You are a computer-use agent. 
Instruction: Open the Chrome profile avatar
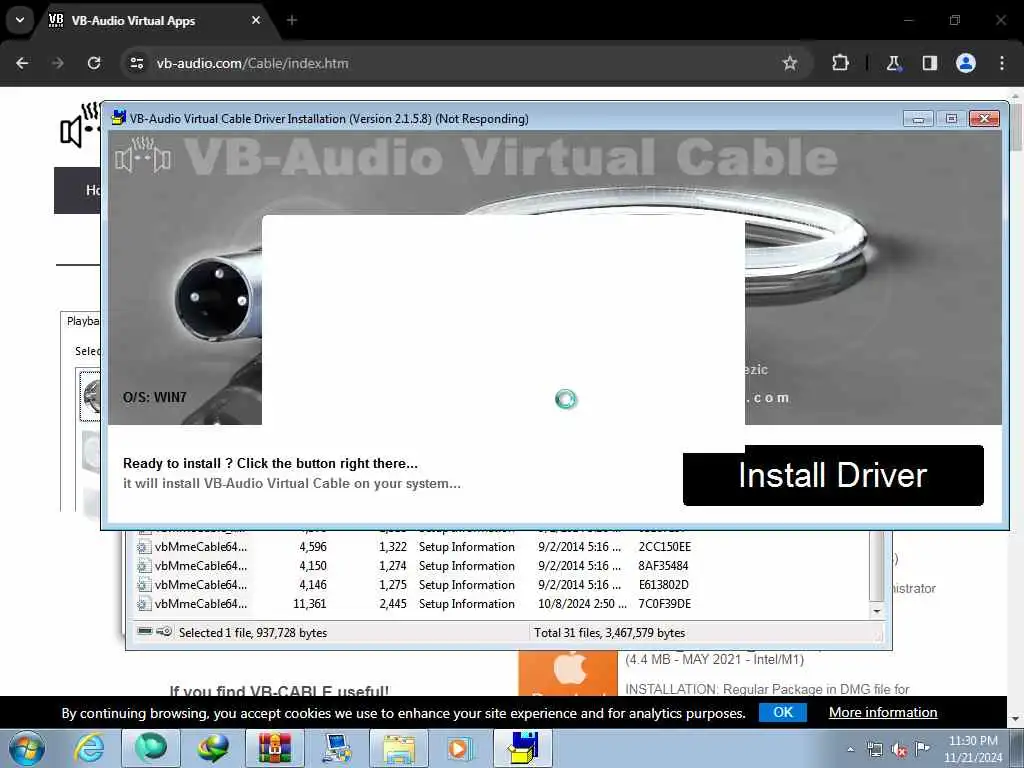click(966, 63)
